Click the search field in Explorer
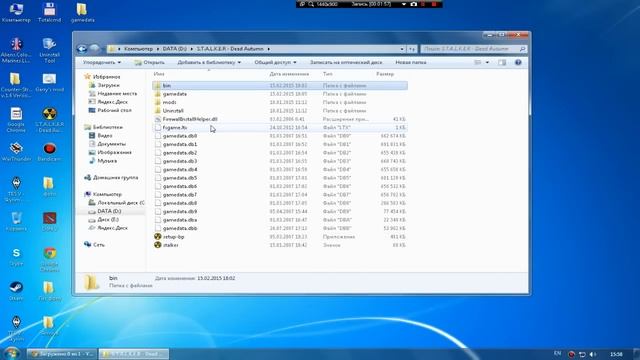The height and width of the screenshot is (360, 640). 473,49
